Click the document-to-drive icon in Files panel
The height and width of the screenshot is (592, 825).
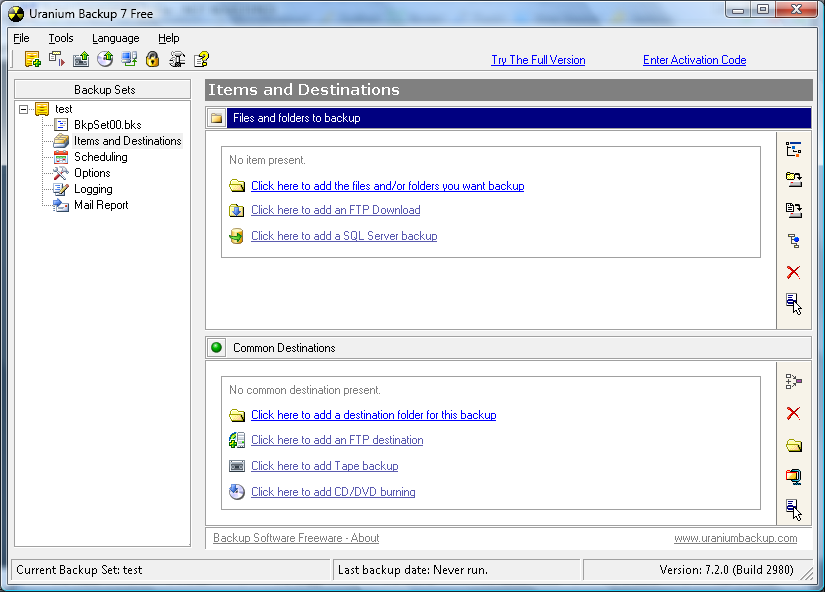[x=793, y=210]
